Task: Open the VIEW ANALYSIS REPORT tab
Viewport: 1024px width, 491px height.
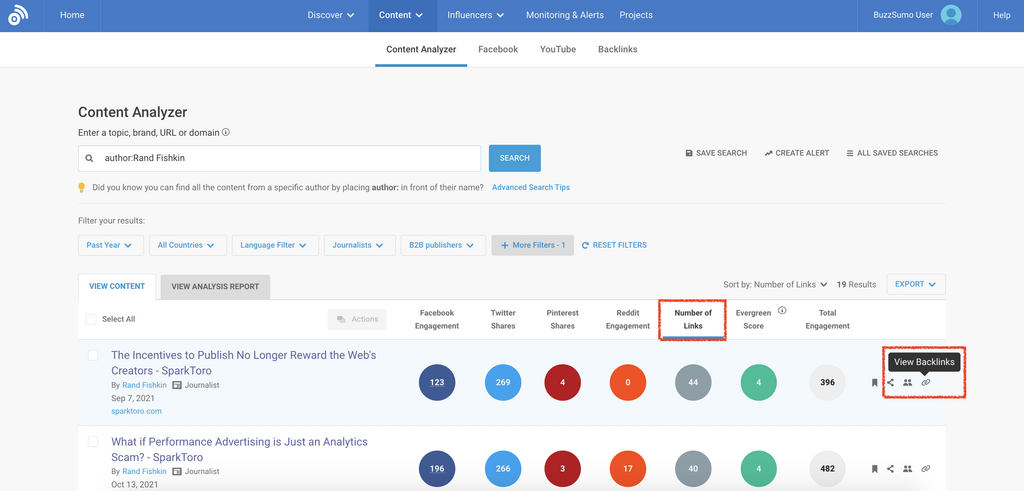Action: (215, 287)
